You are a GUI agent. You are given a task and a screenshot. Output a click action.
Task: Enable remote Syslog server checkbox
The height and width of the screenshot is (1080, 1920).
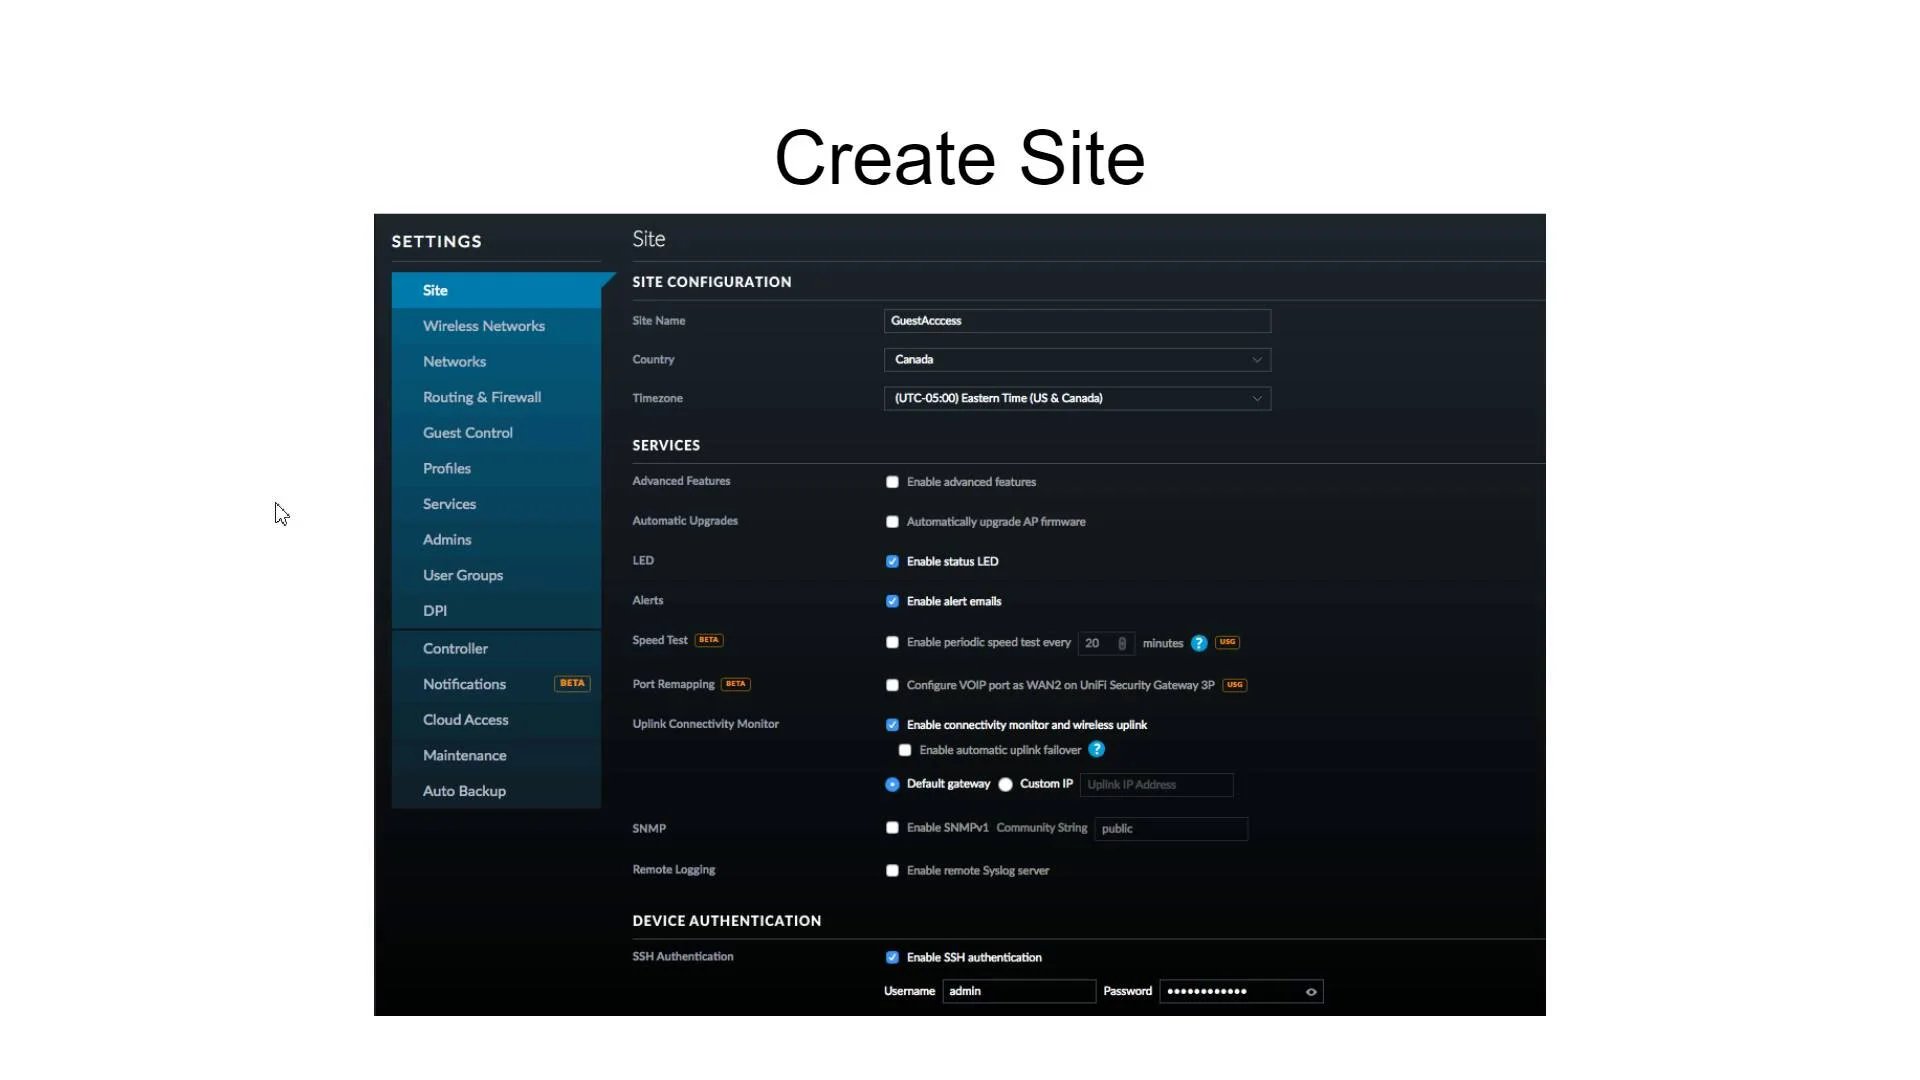(x=892, y=871)
